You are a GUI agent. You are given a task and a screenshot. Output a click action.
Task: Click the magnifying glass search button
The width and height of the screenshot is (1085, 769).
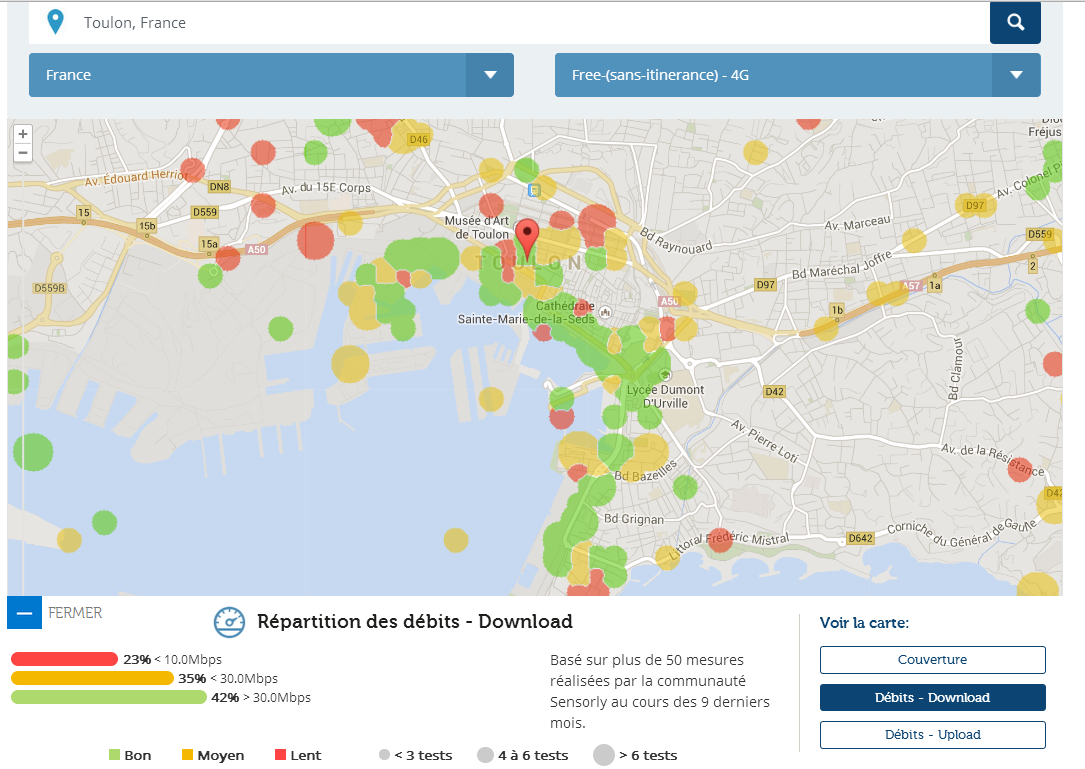click(1015, 22)
